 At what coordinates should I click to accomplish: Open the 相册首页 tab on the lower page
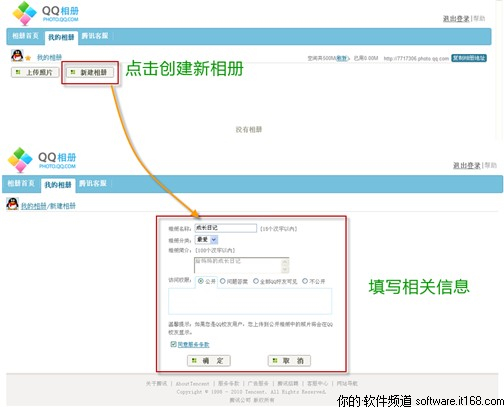coord(21,183)
